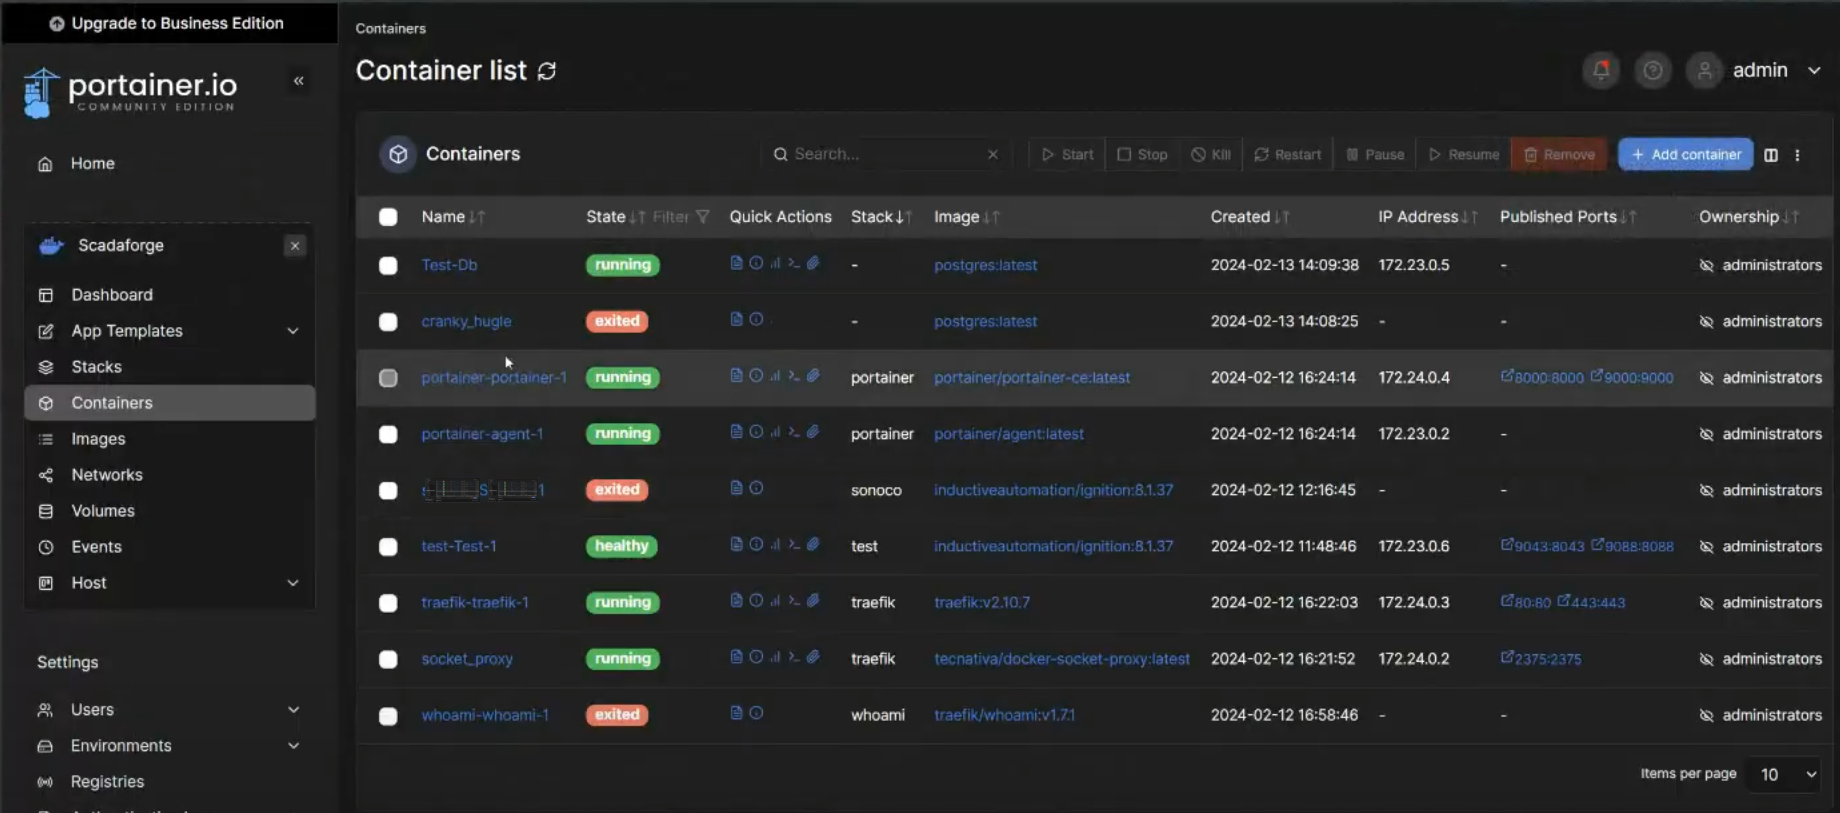This screenshot has width=1840, height=813.
Task: Click the portainer.io logo
Action: pyautogui.click(x=130, y=92)
